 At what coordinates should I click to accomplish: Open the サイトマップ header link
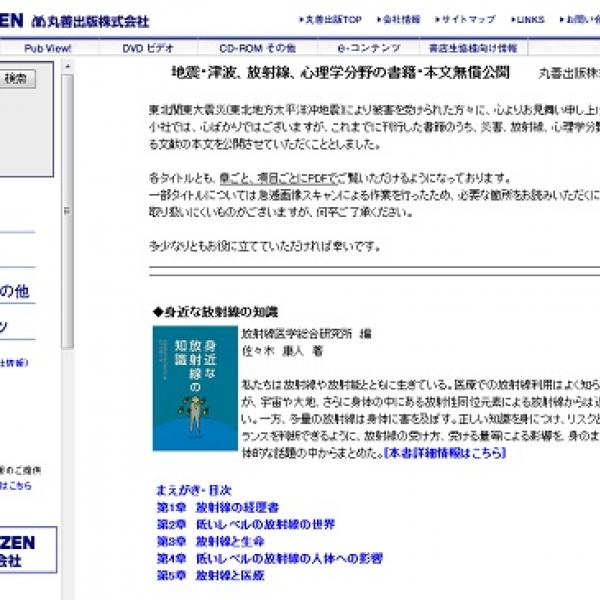coord(465,20)
